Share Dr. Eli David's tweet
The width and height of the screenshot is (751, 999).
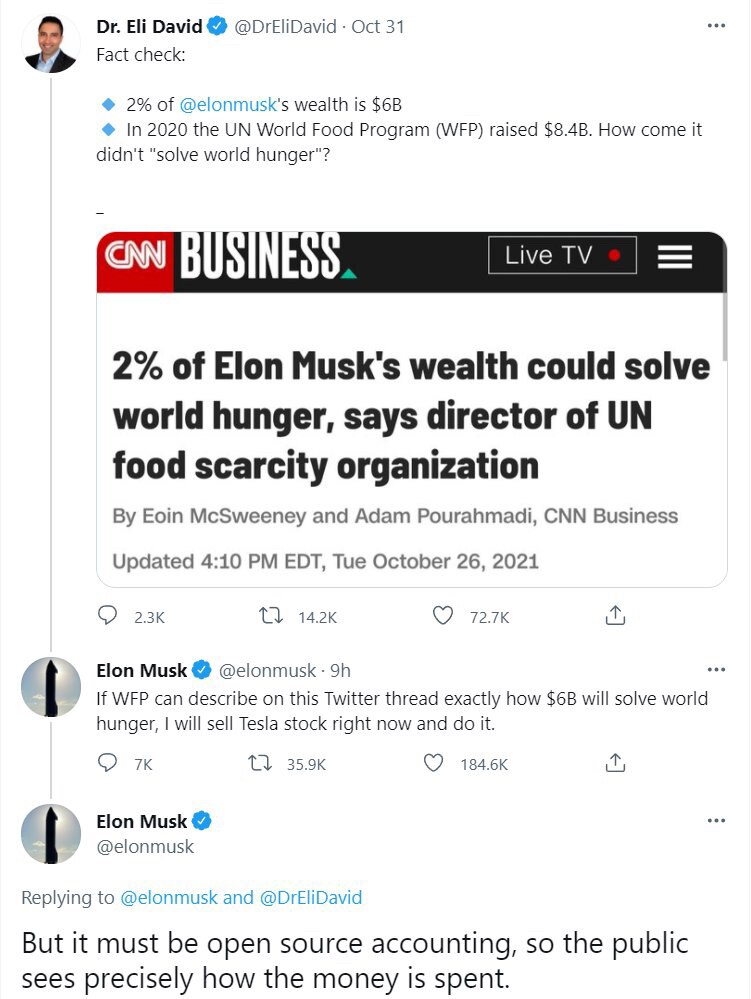(614, 617)
